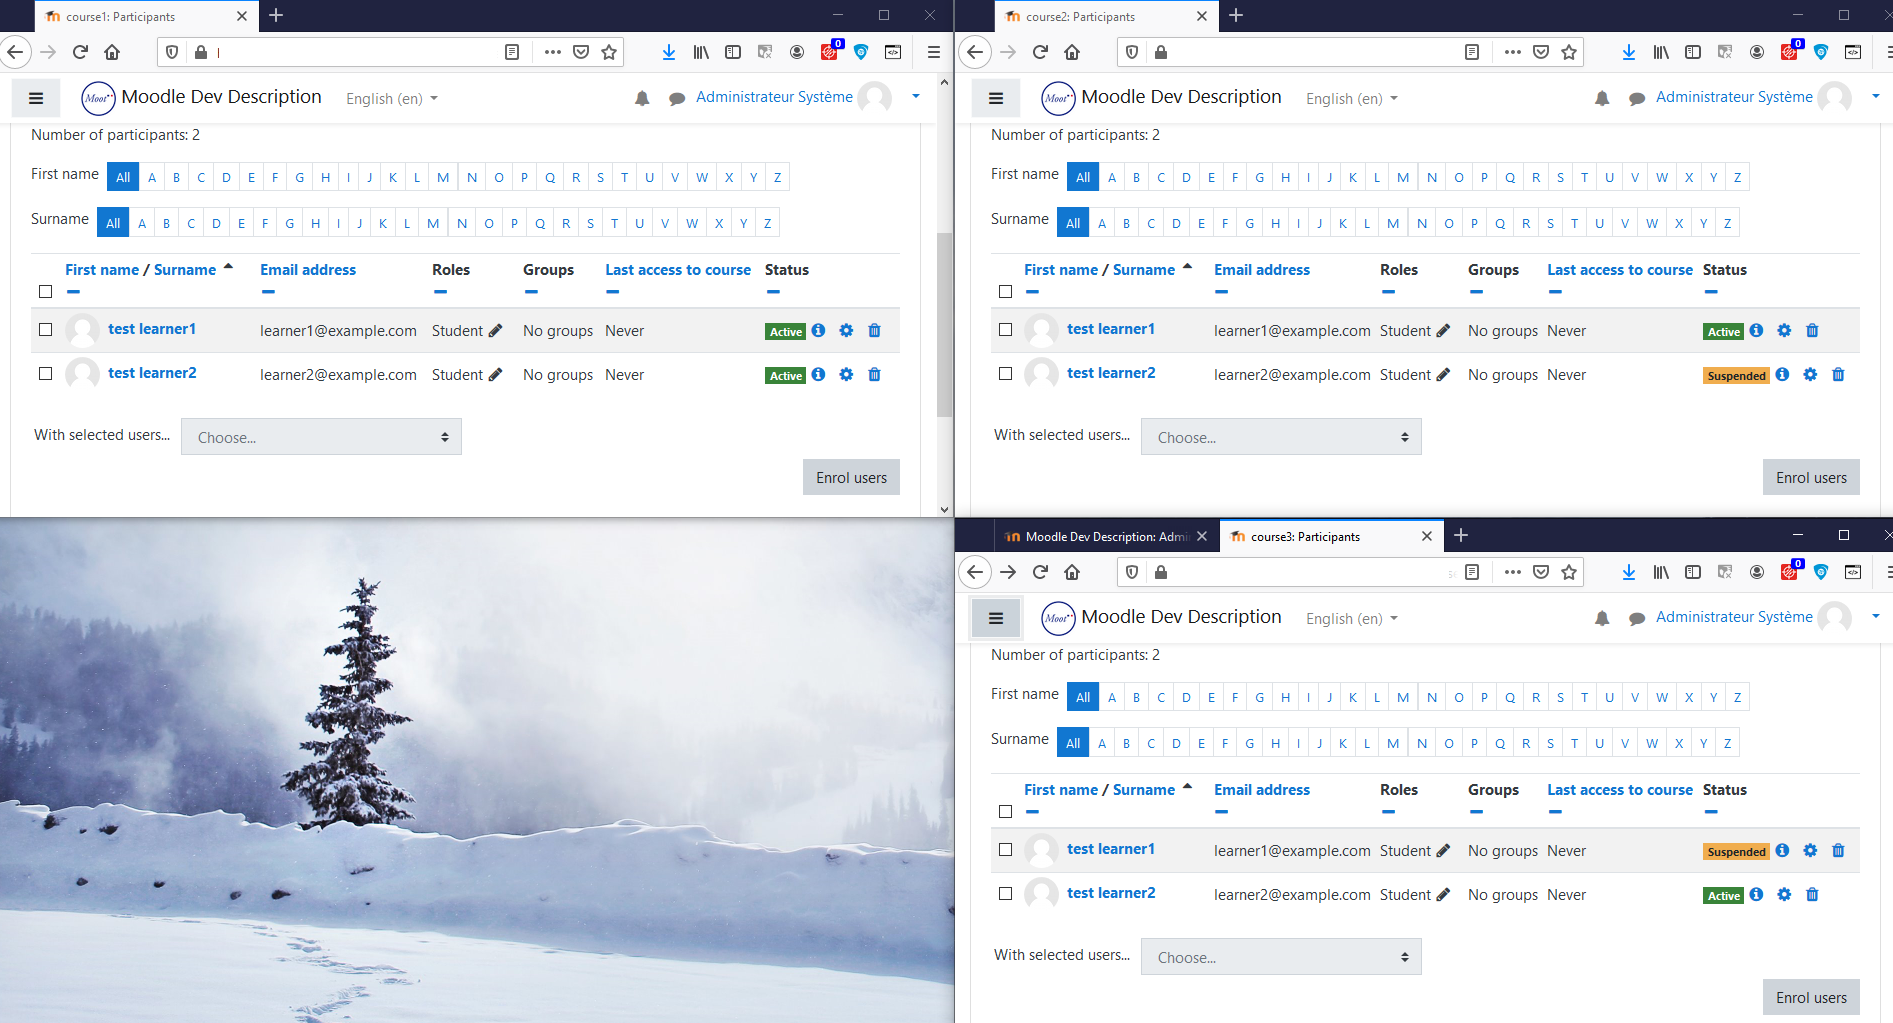
Task: Edit enrolment gear for learner1 in course1 window
Action: (846, 331)
